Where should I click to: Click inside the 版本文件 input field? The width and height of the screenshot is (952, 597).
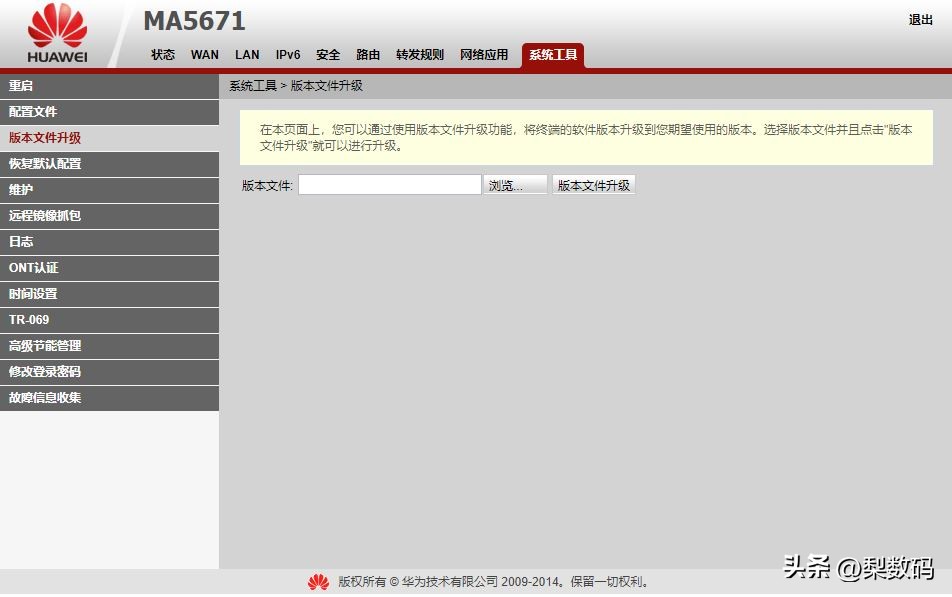tap(389, 185)
